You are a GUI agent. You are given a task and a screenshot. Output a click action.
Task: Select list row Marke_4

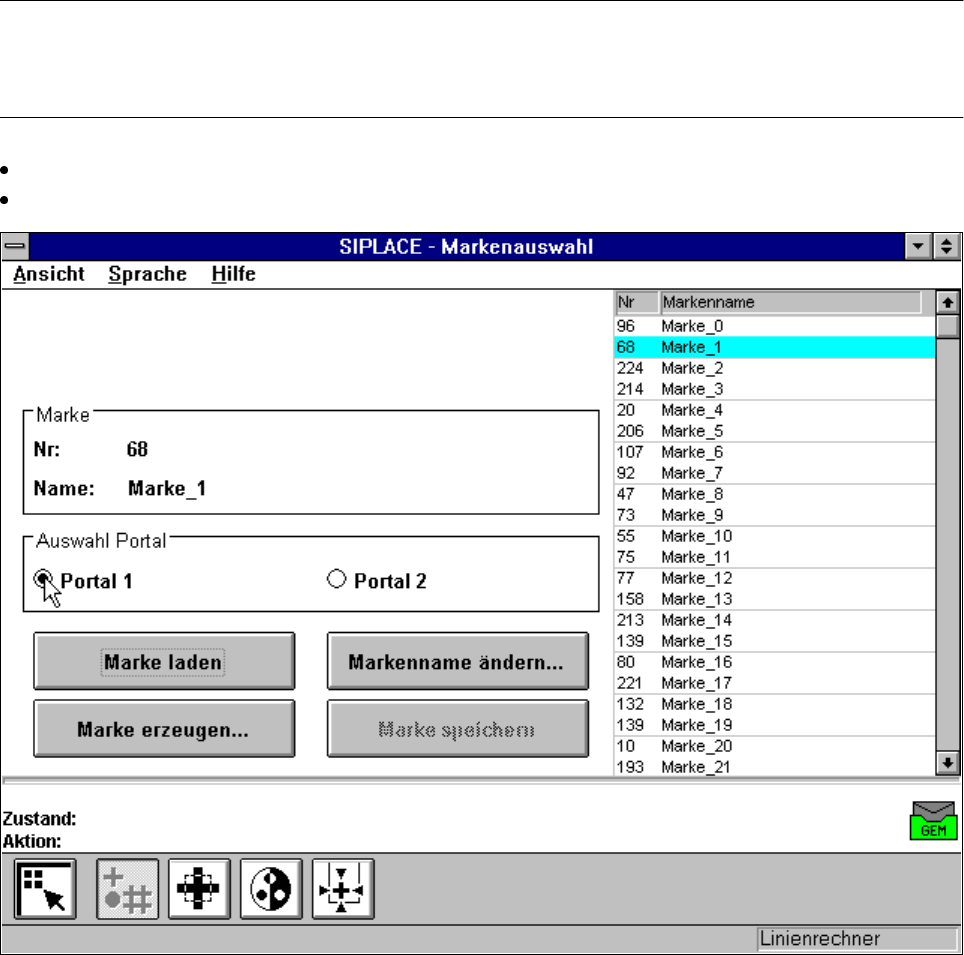[x=775, y=410]
